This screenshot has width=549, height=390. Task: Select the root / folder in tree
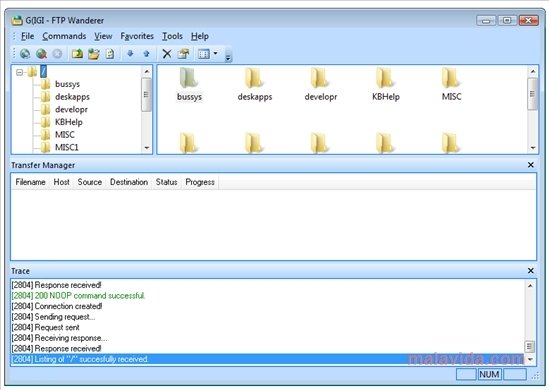(43, 72)
